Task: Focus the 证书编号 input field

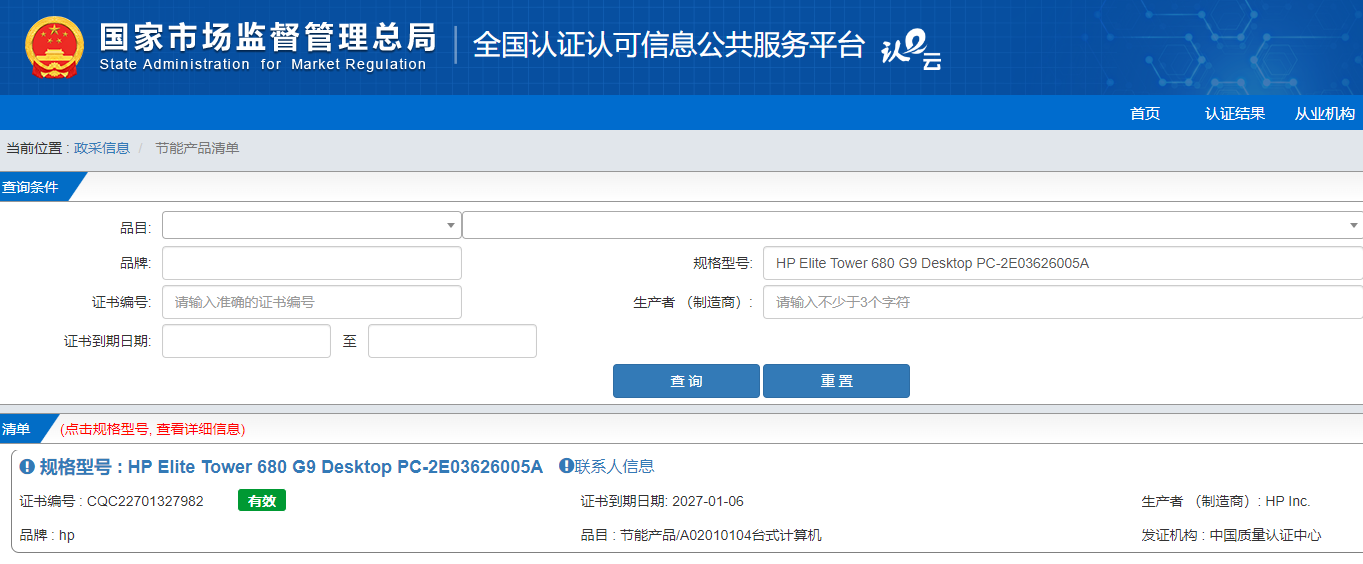Action: (311, 302)
